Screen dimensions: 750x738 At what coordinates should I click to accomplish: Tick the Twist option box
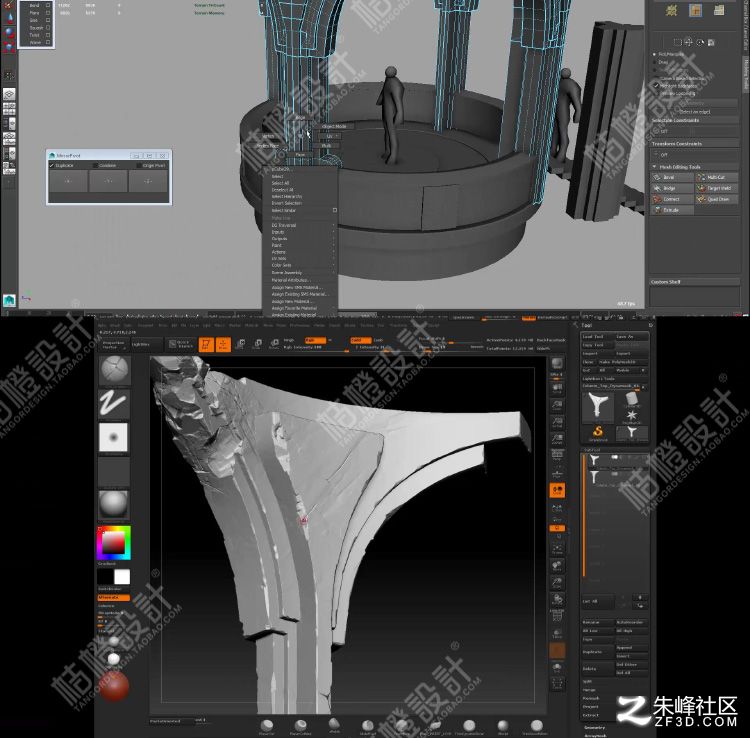[48, 35]
